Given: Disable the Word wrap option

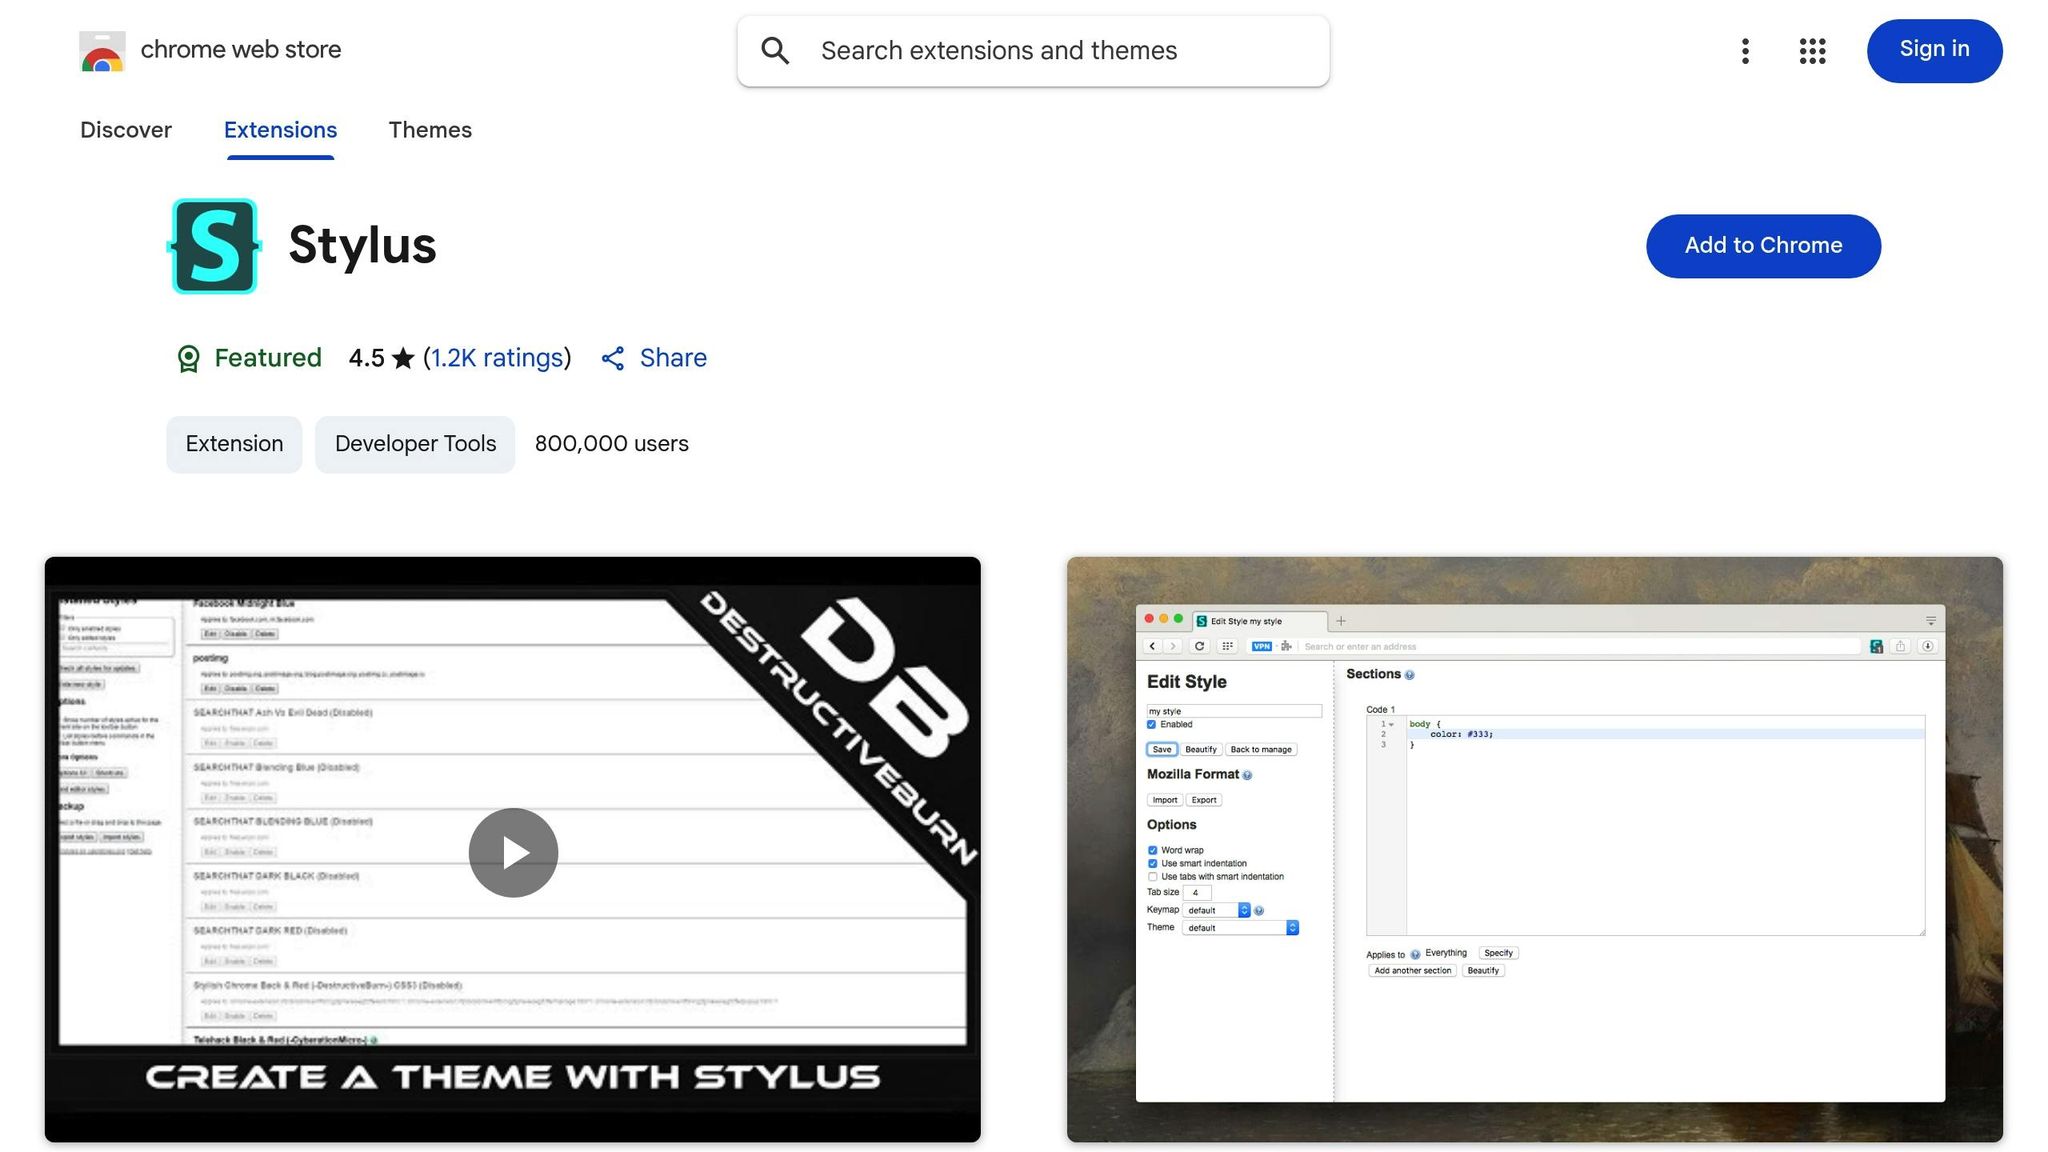Looking at the screenshot, I should (x=1152, y=850).
